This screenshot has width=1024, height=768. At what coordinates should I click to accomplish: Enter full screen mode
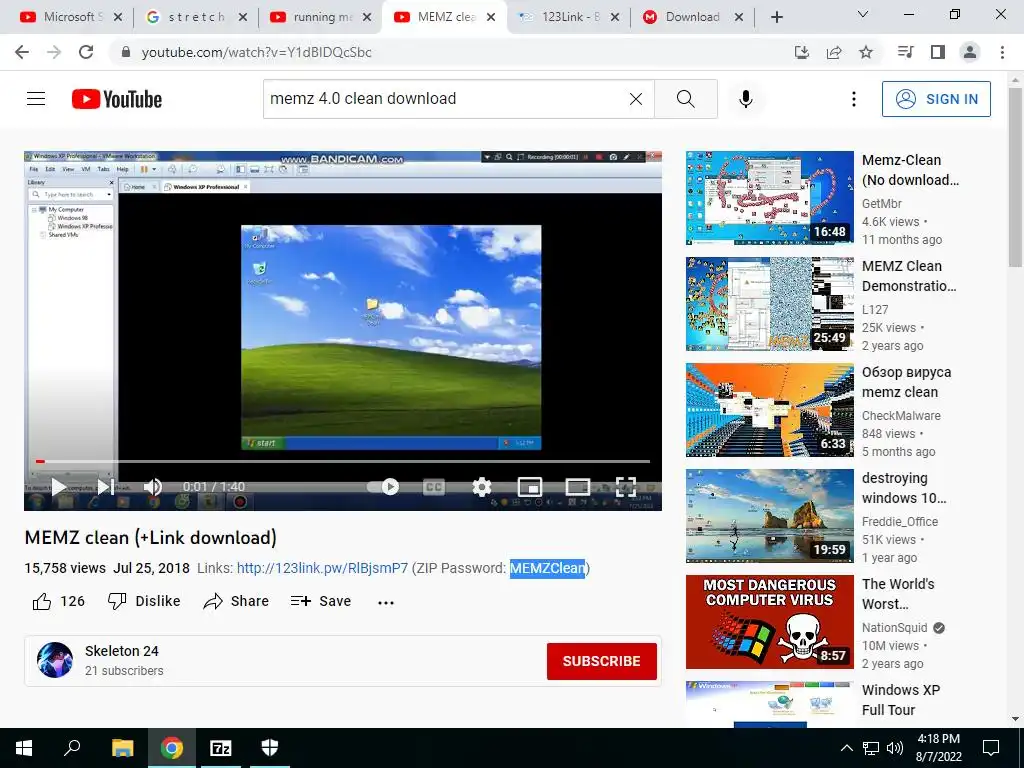click(x=626, y=487)
